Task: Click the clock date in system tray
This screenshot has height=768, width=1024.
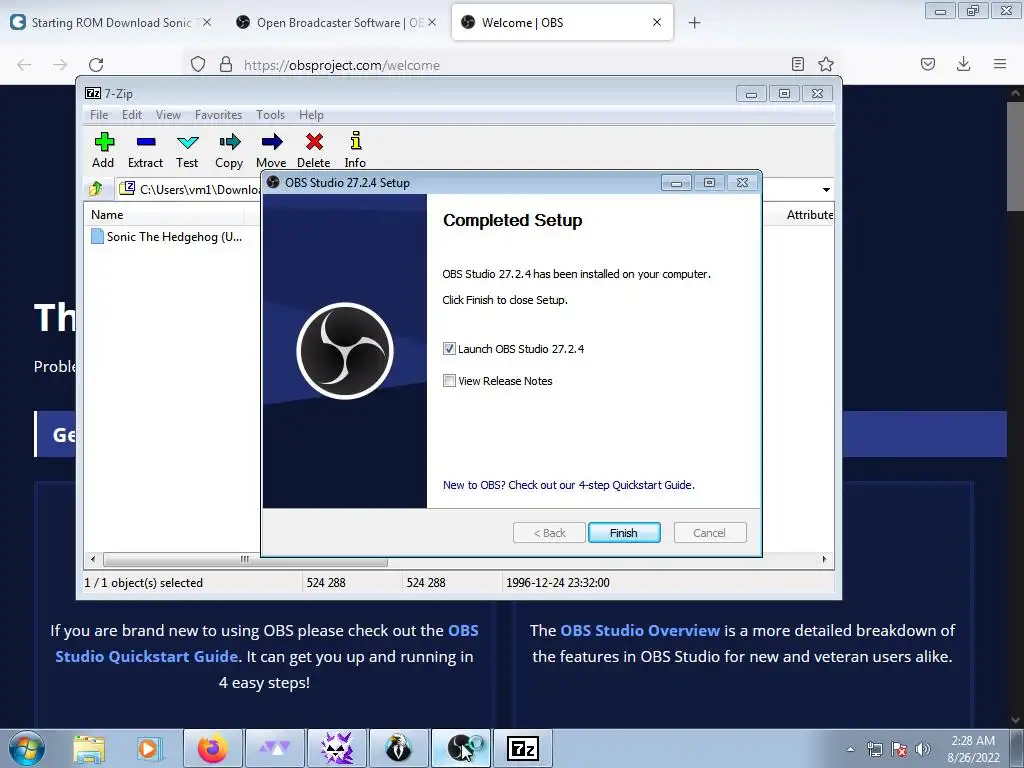Action: pyautogui.click(x=973, y=749)
